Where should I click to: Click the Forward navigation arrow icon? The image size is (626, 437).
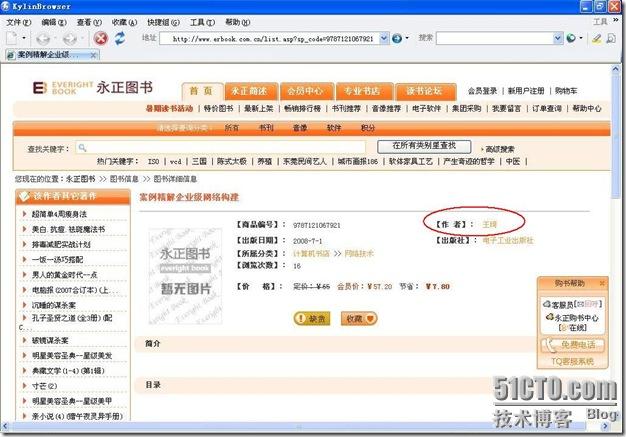pyautogui.click(x=70, y=39)
